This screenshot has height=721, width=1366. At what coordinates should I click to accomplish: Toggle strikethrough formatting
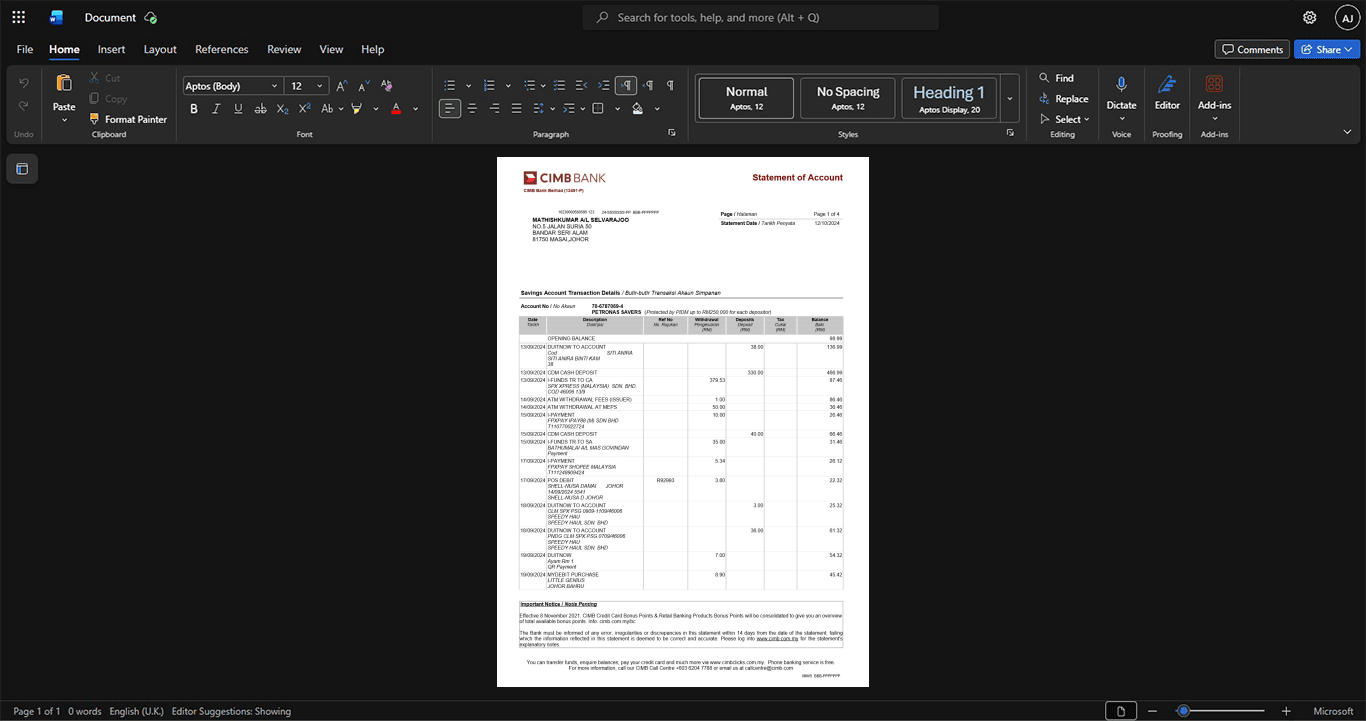pyautogui.click(x=260, y=108)
